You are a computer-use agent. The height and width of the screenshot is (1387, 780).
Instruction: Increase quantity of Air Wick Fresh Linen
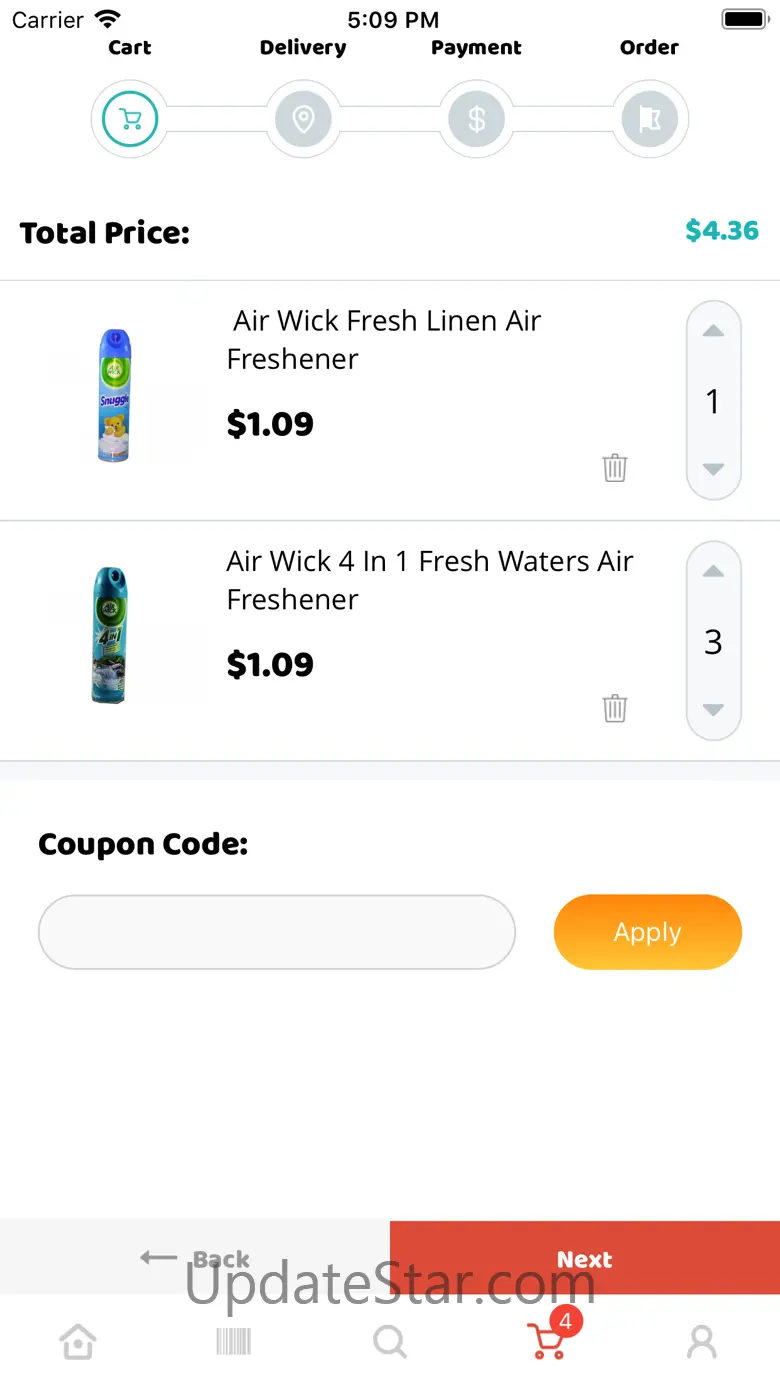[713, 332]
